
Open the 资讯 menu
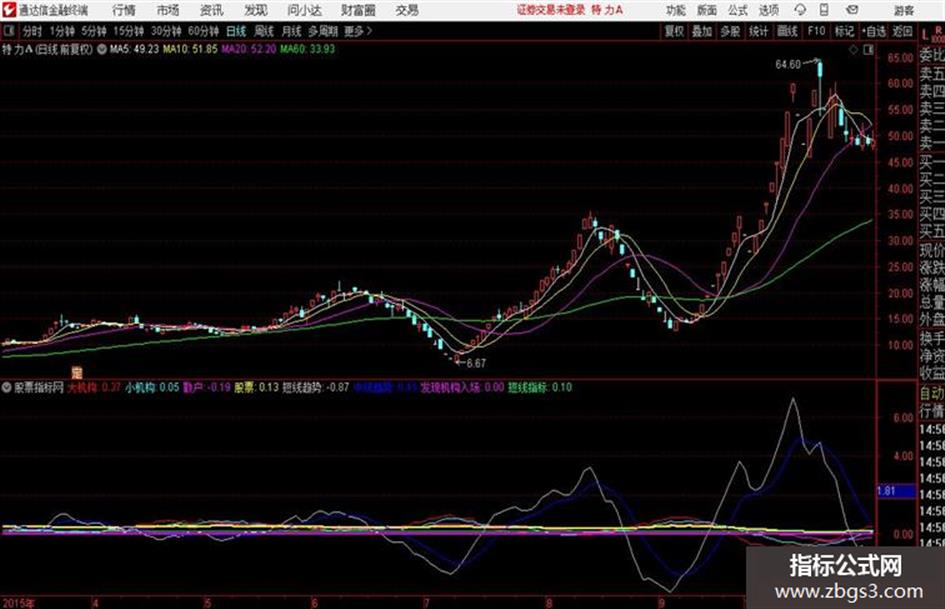click(212, 10)
